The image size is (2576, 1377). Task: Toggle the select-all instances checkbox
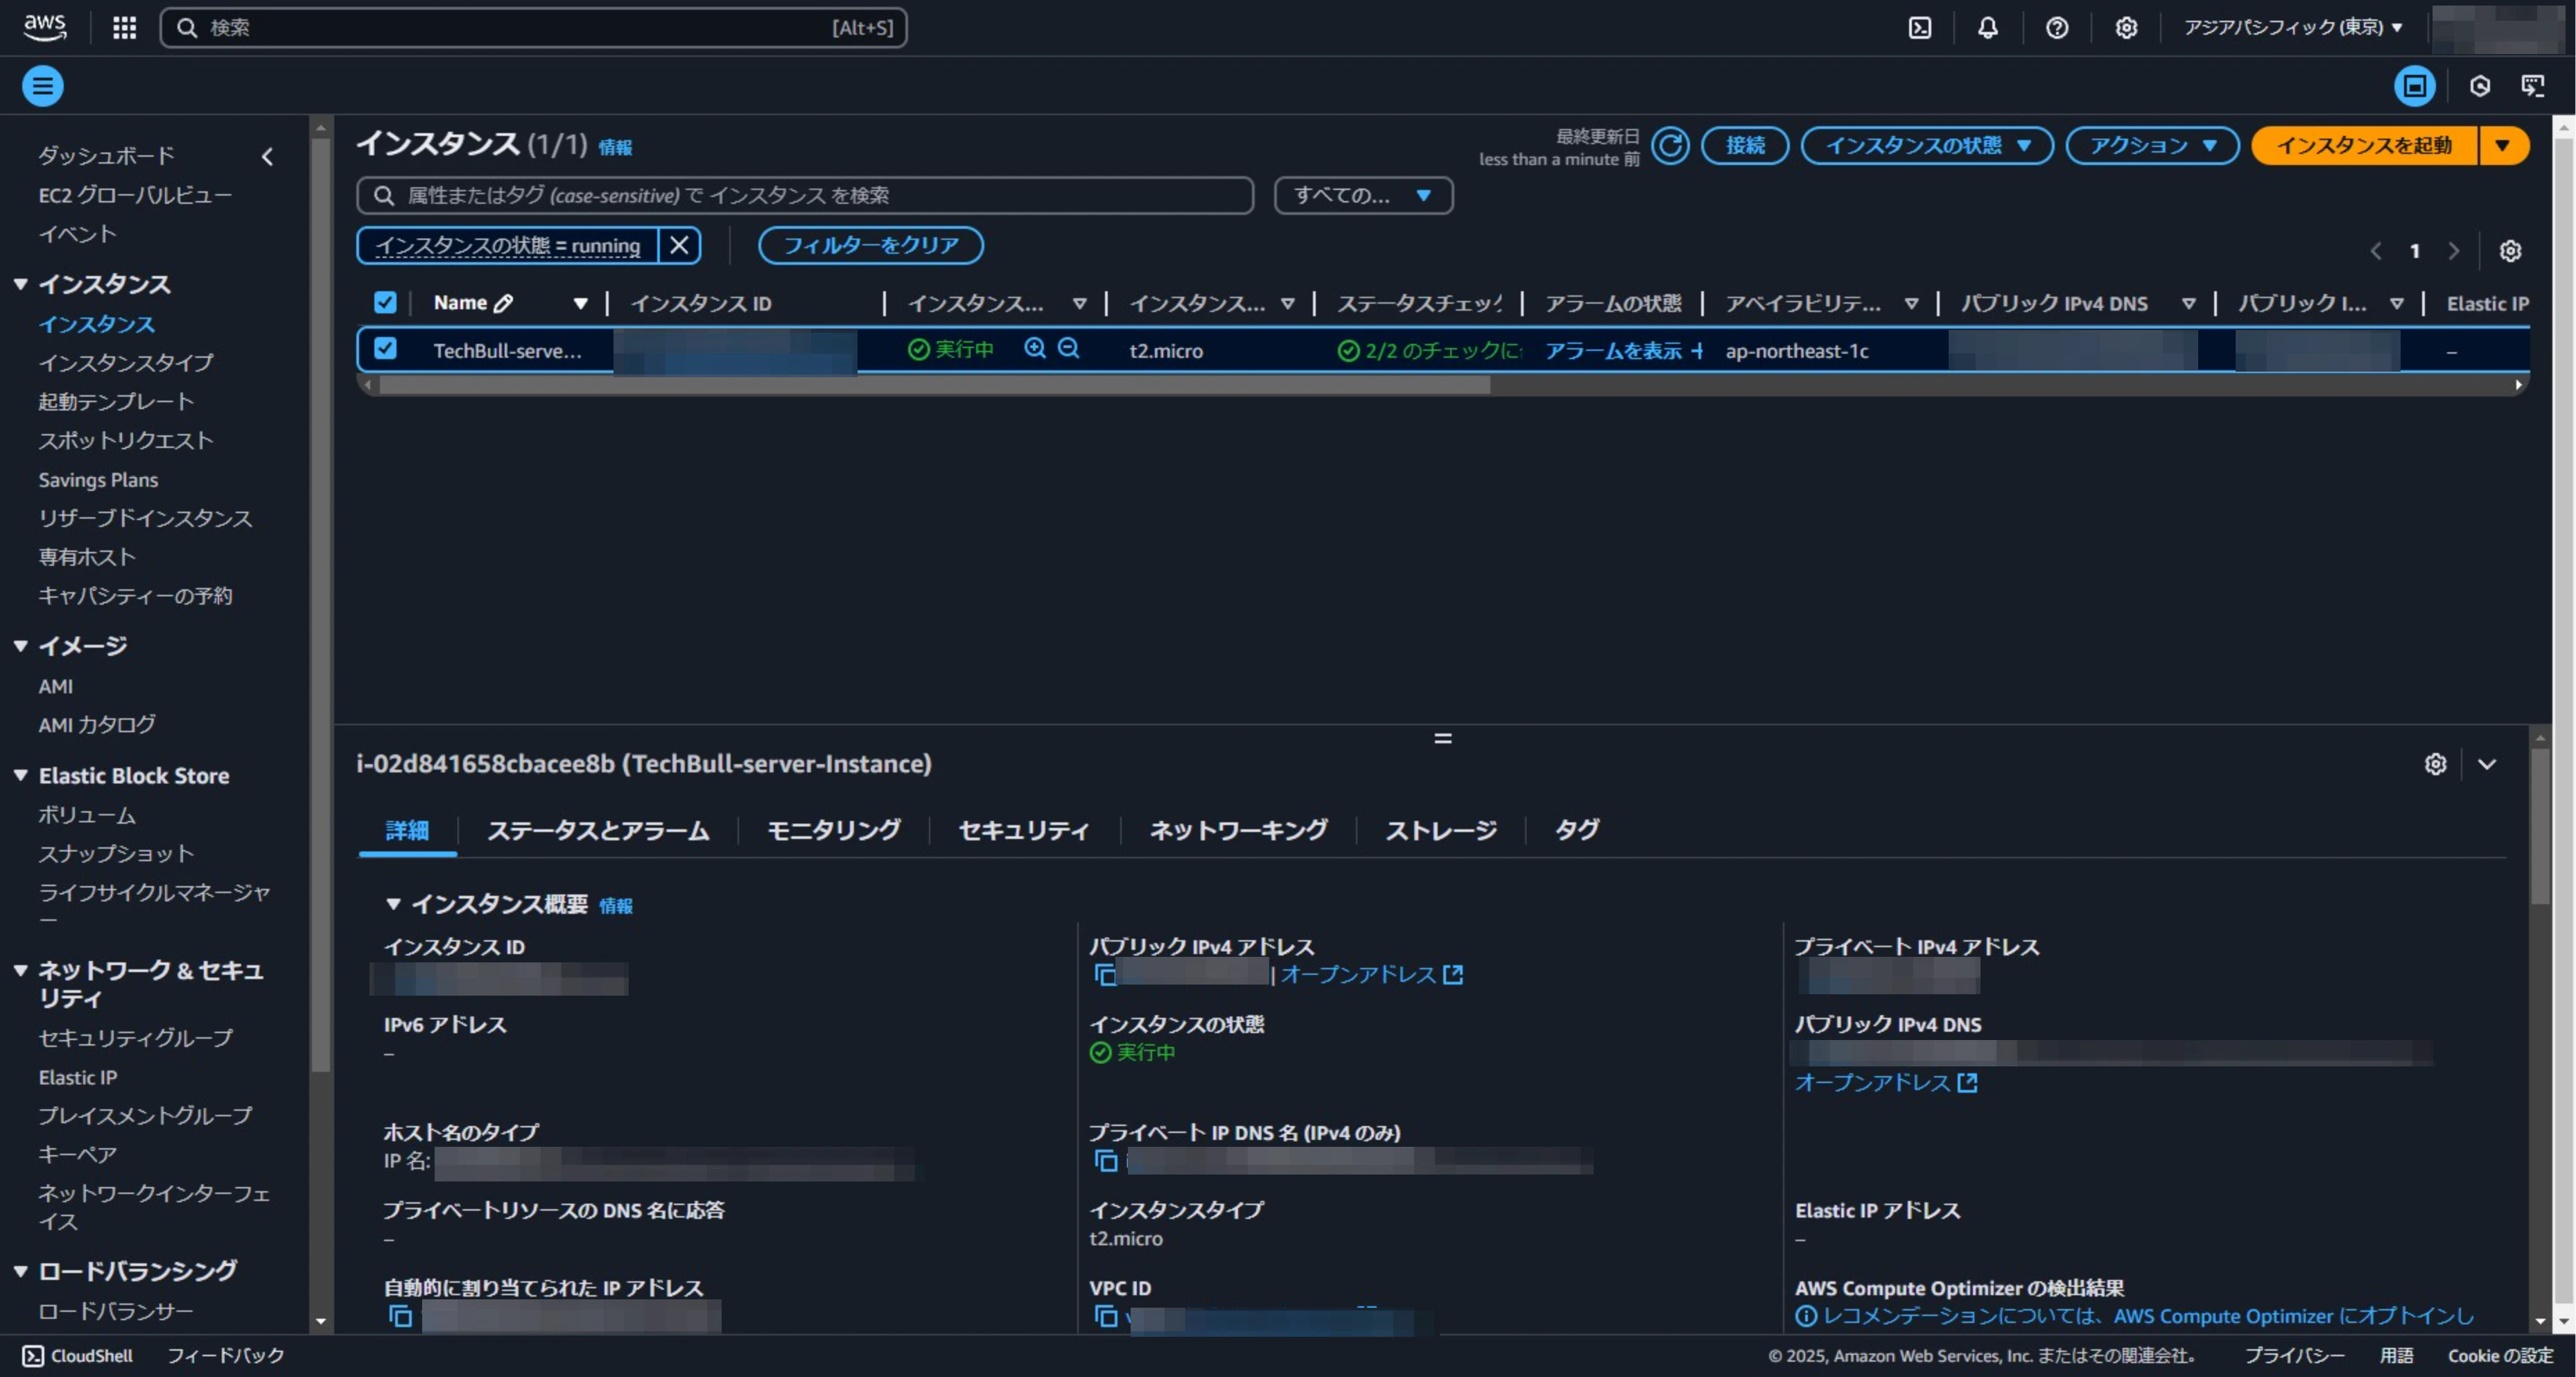tap(385, 302)
